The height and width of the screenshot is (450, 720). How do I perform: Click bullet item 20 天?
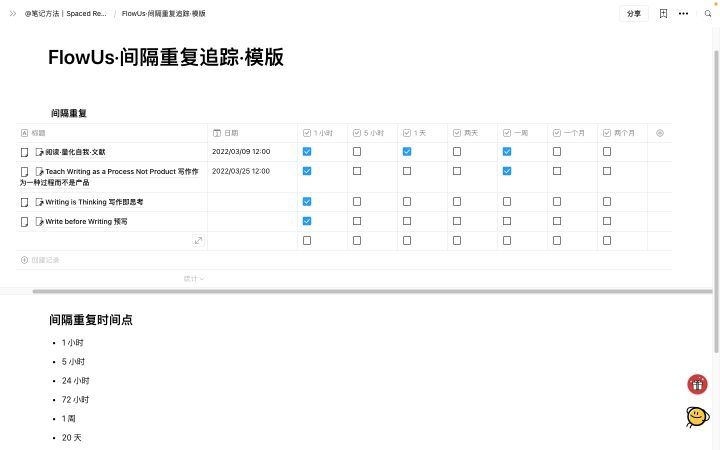tap(72, 438)
